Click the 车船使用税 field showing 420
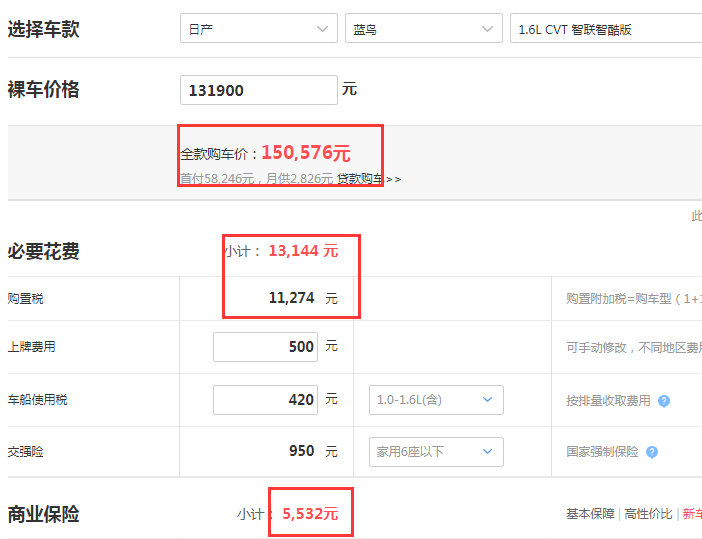The width and height of the screenshot is (702, 539). coord(265,400)
